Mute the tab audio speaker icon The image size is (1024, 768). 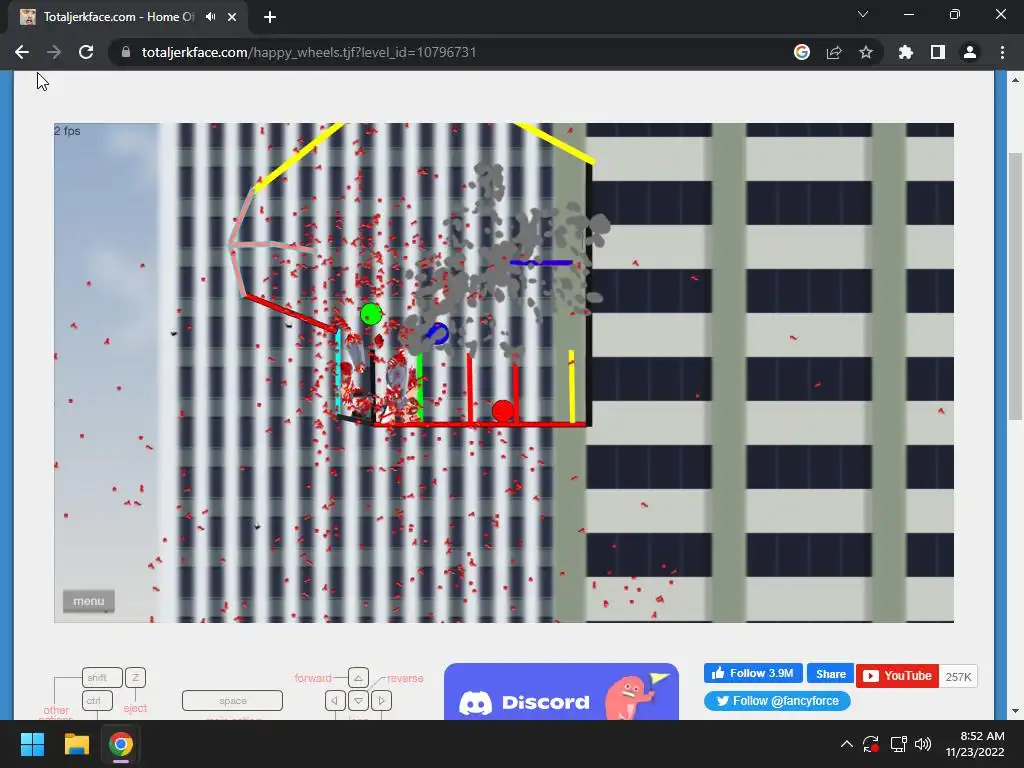coord(210,17)
